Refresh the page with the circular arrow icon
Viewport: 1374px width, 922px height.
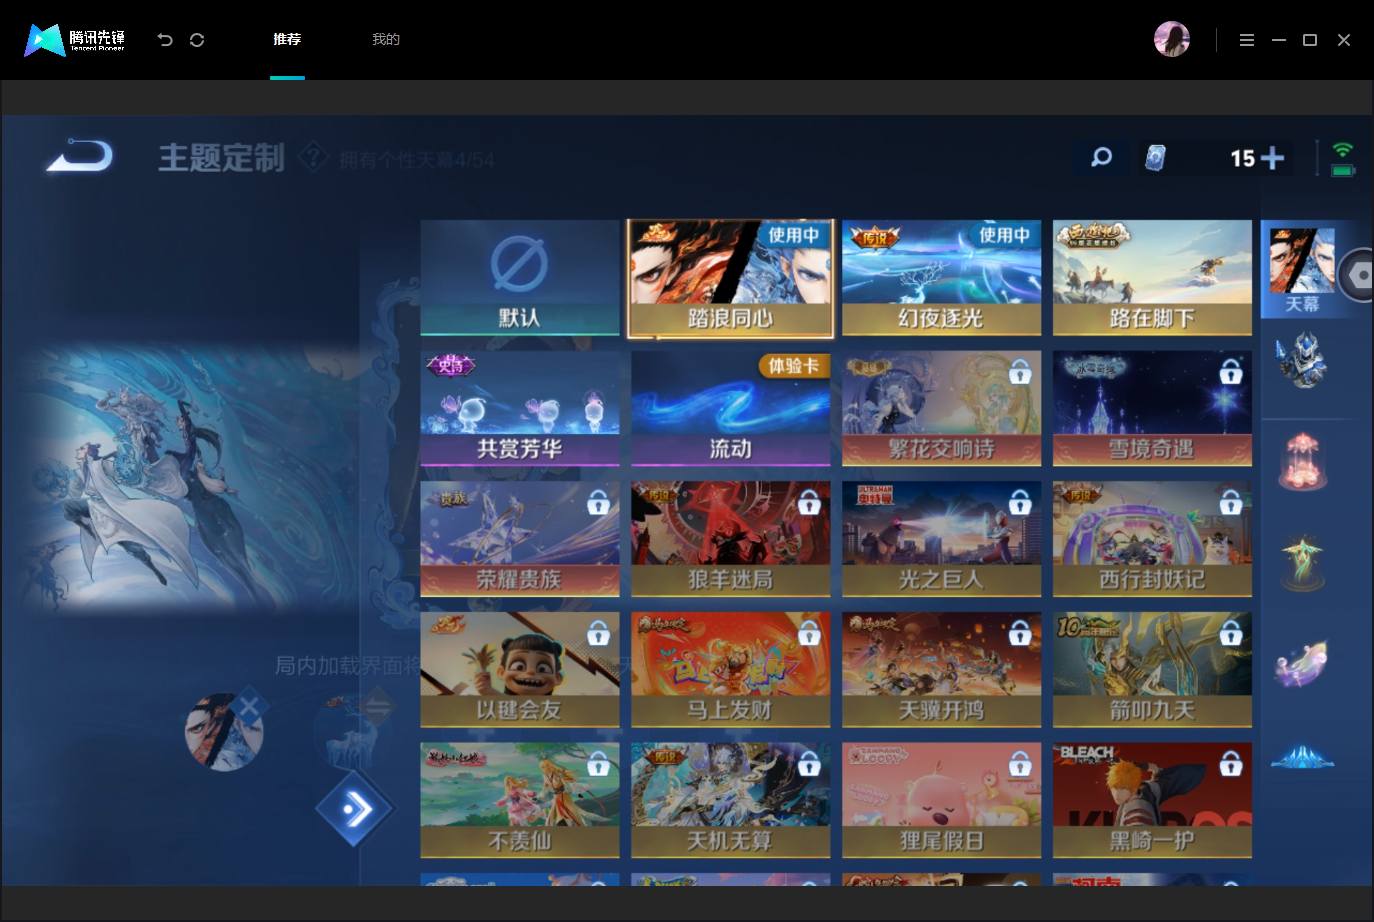point(197,40)
